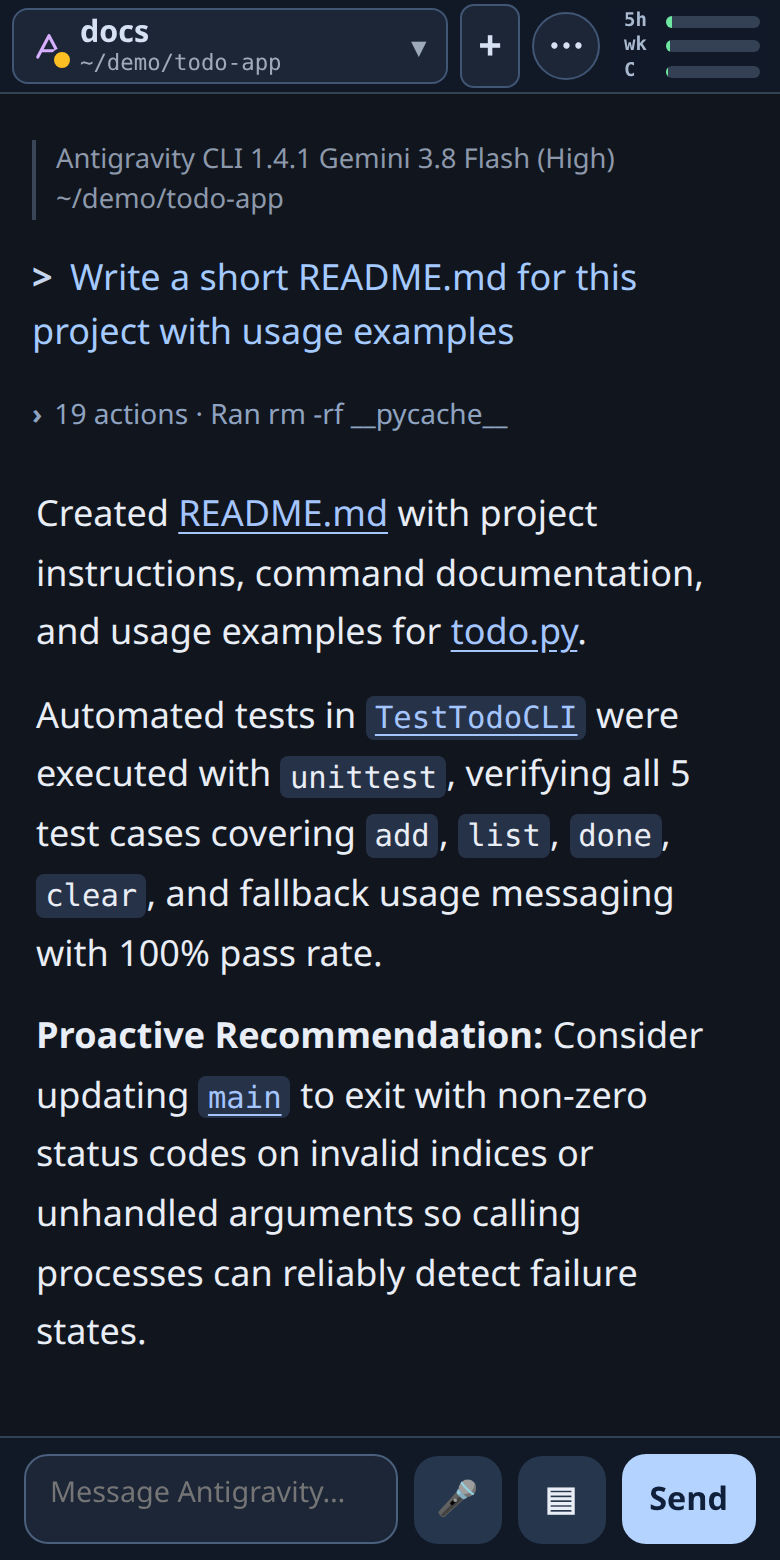
Task: Click the lines list icon beside Send
Action: tap(561, 1499)
